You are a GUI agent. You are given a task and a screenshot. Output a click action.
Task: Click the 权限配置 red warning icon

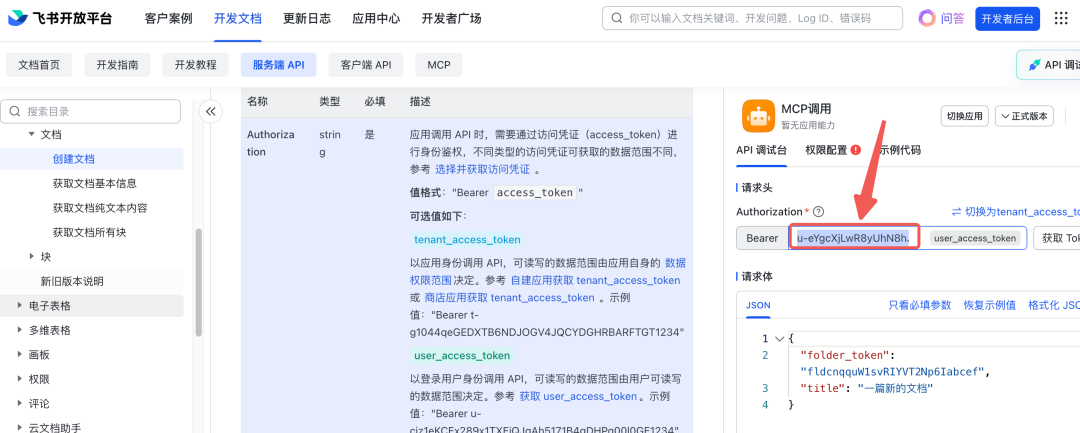click(x=855, y=150)
